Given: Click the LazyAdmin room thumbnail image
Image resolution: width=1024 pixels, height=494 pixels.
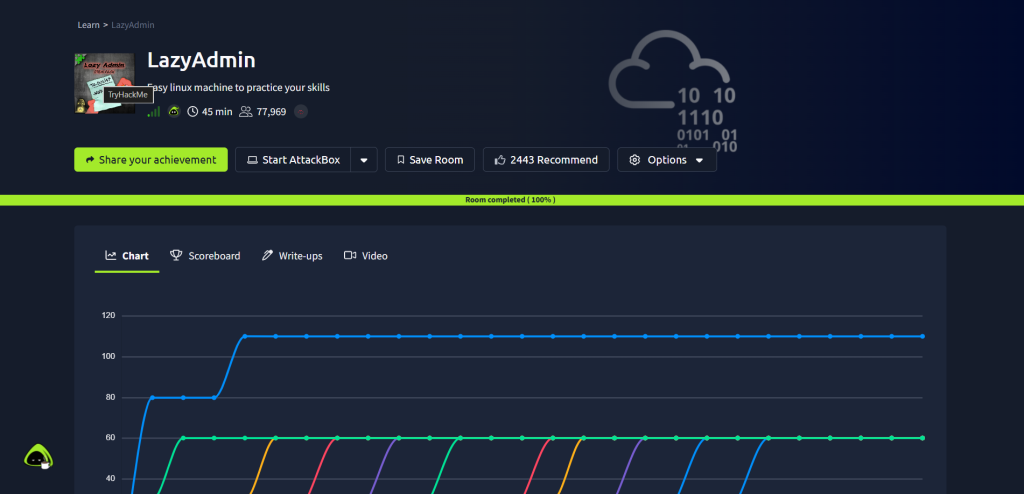Looking at the screenshot, I should click(x=103, y=83).
